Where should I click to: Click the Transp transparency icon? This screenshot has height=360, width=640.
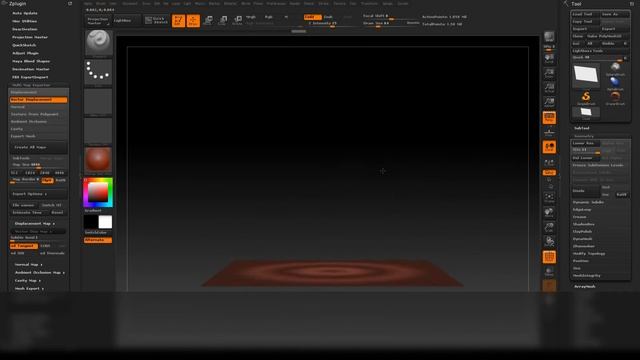(x=549, y=272)
